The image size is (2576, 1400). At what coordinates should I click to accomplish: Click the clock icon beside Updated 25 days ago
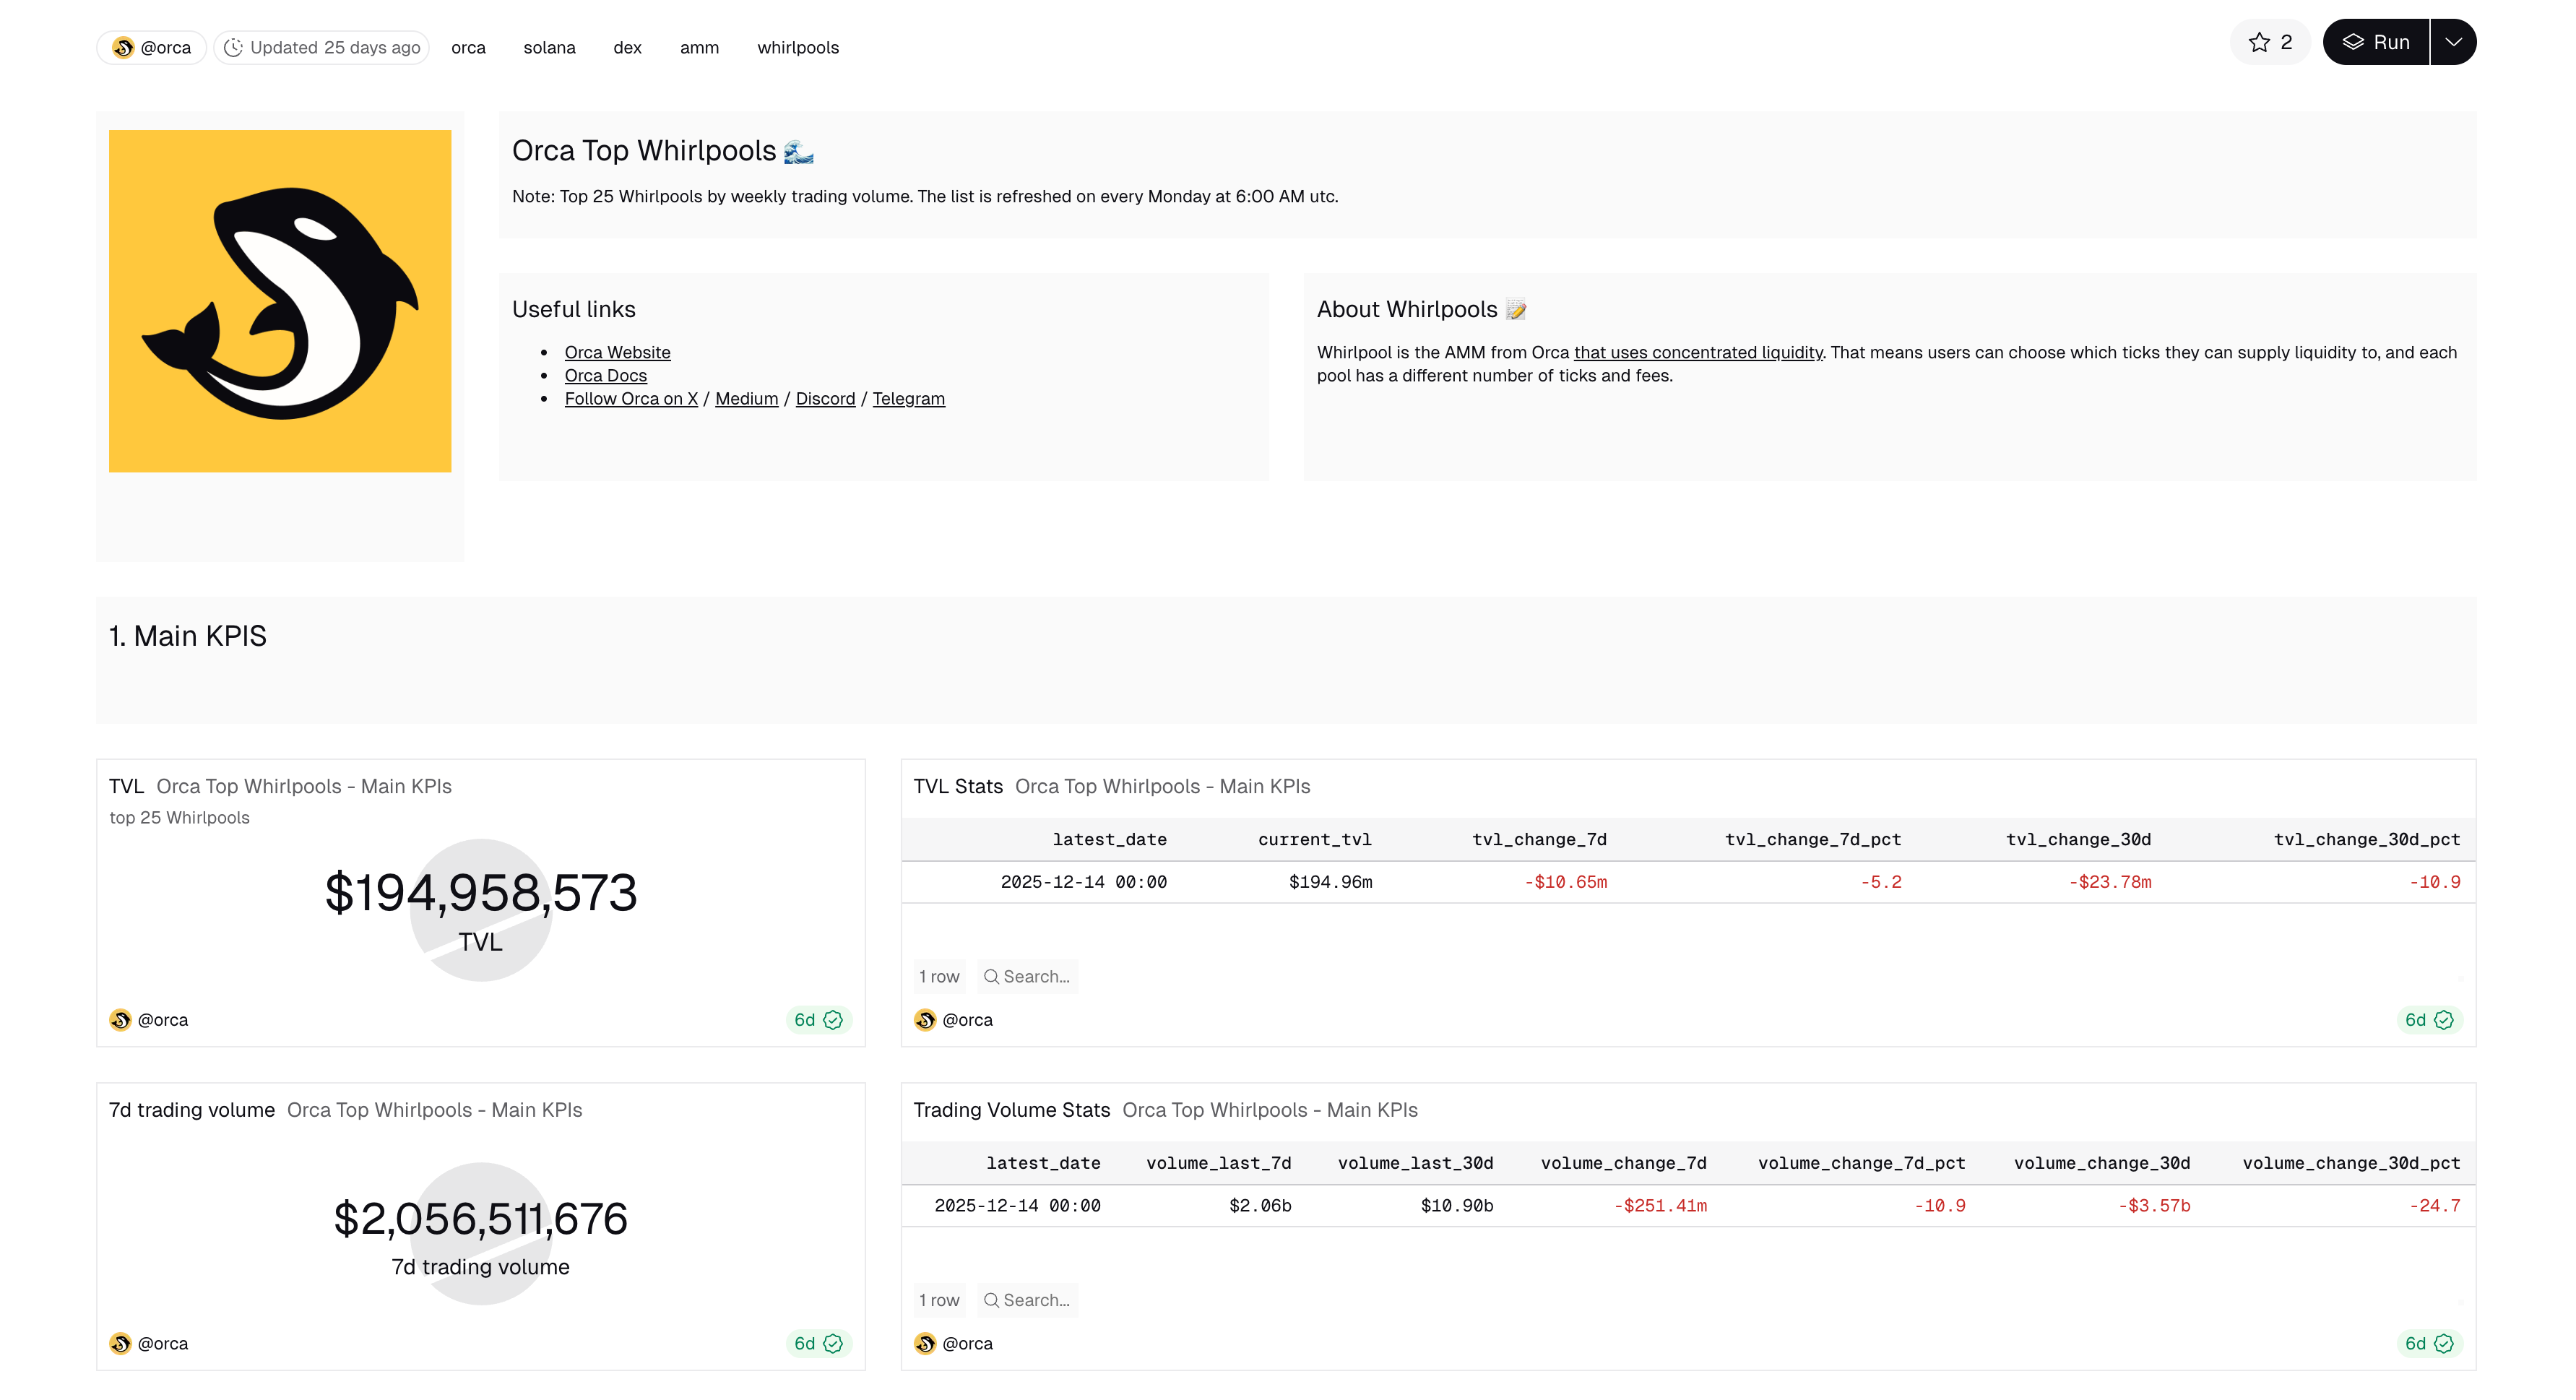coord(233,47)
